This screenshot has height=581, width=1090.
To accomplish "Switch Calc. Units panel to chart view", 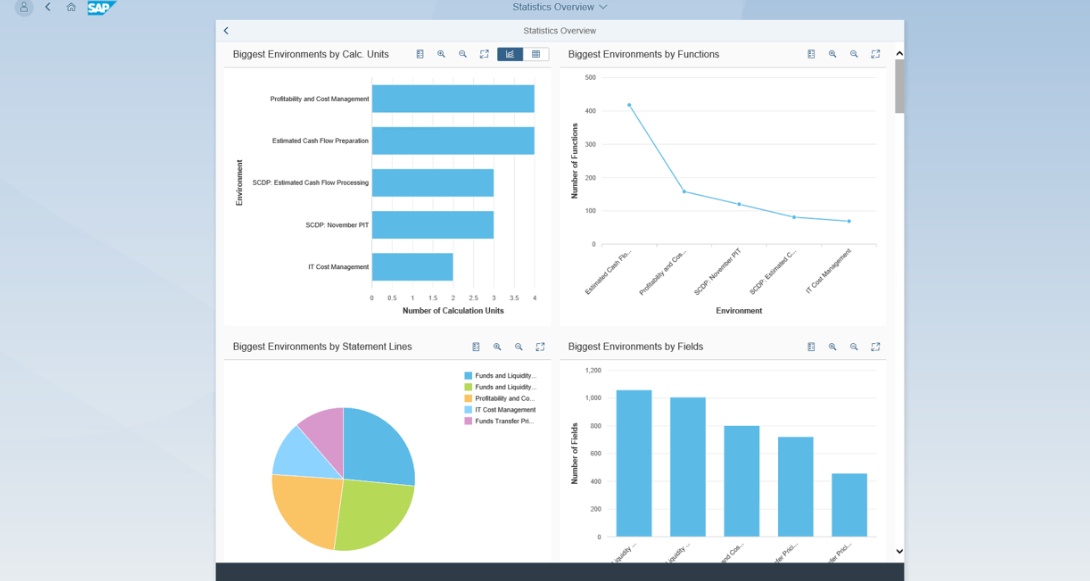I will (510, 54).
